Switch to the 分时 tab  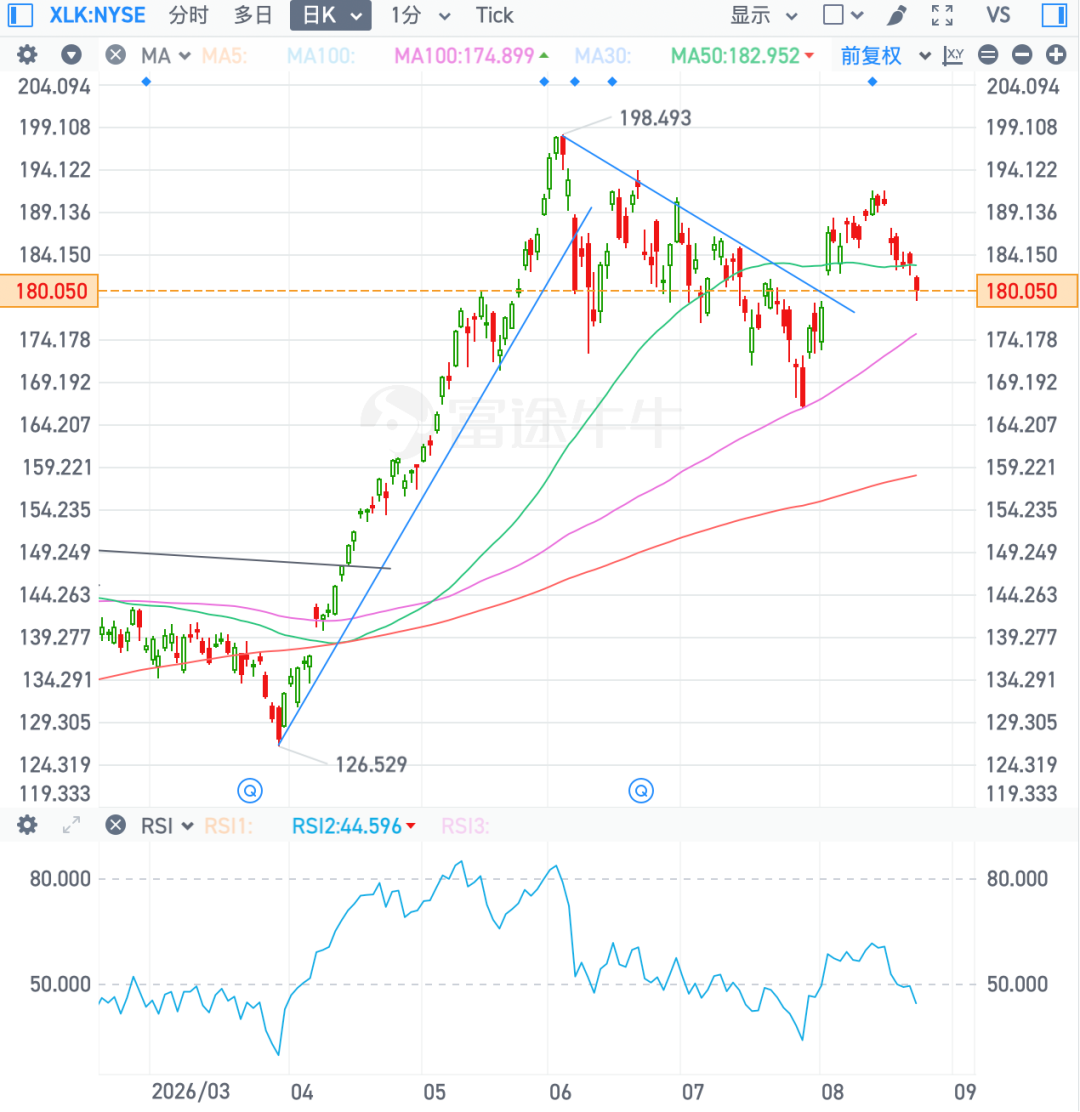coord(189,15)
